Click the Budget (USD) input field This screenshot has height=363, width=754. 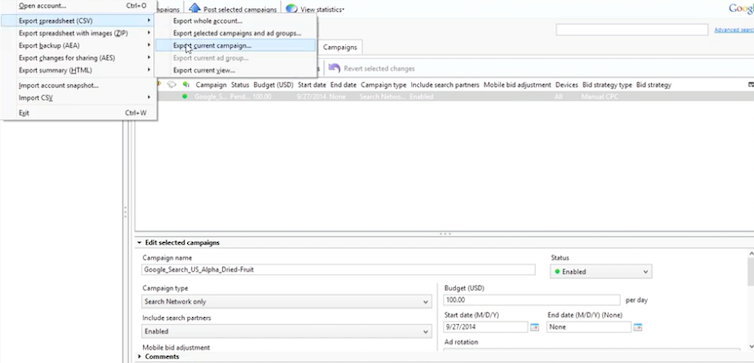click(532, 300)
